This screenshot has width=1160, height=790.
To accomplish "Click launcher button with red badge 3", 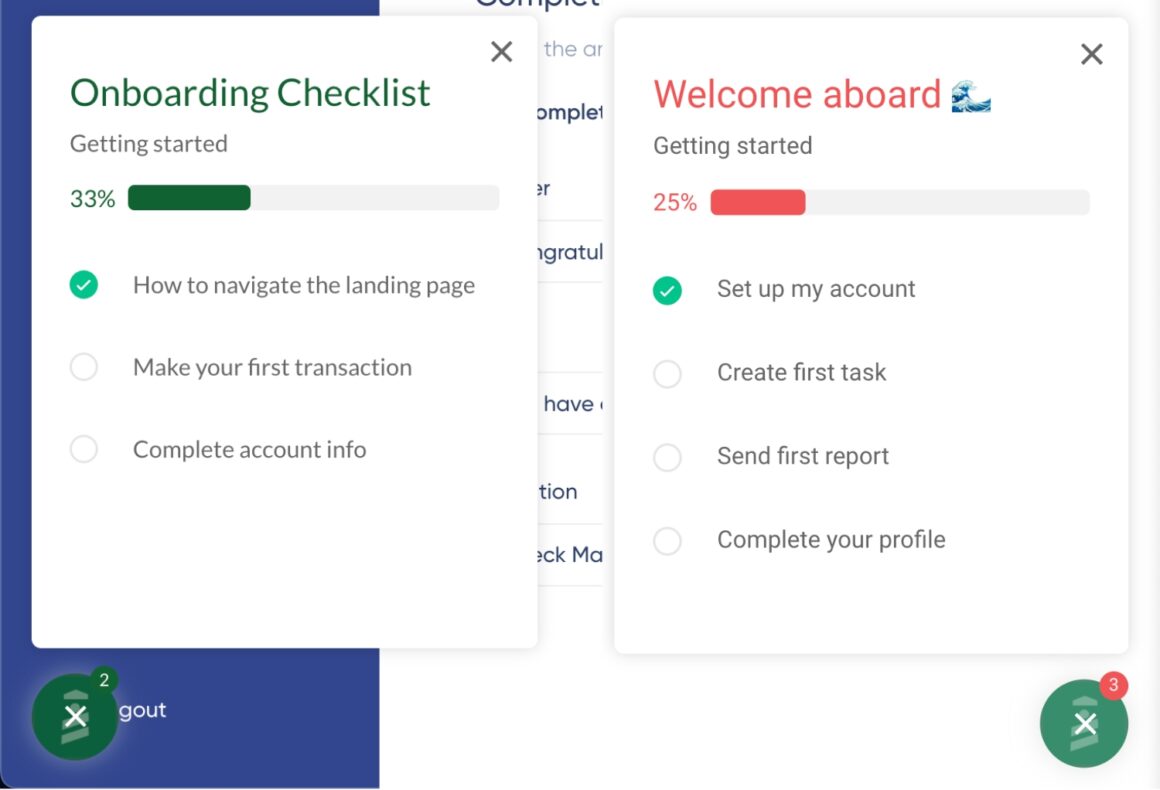I will click(1084, 723).
